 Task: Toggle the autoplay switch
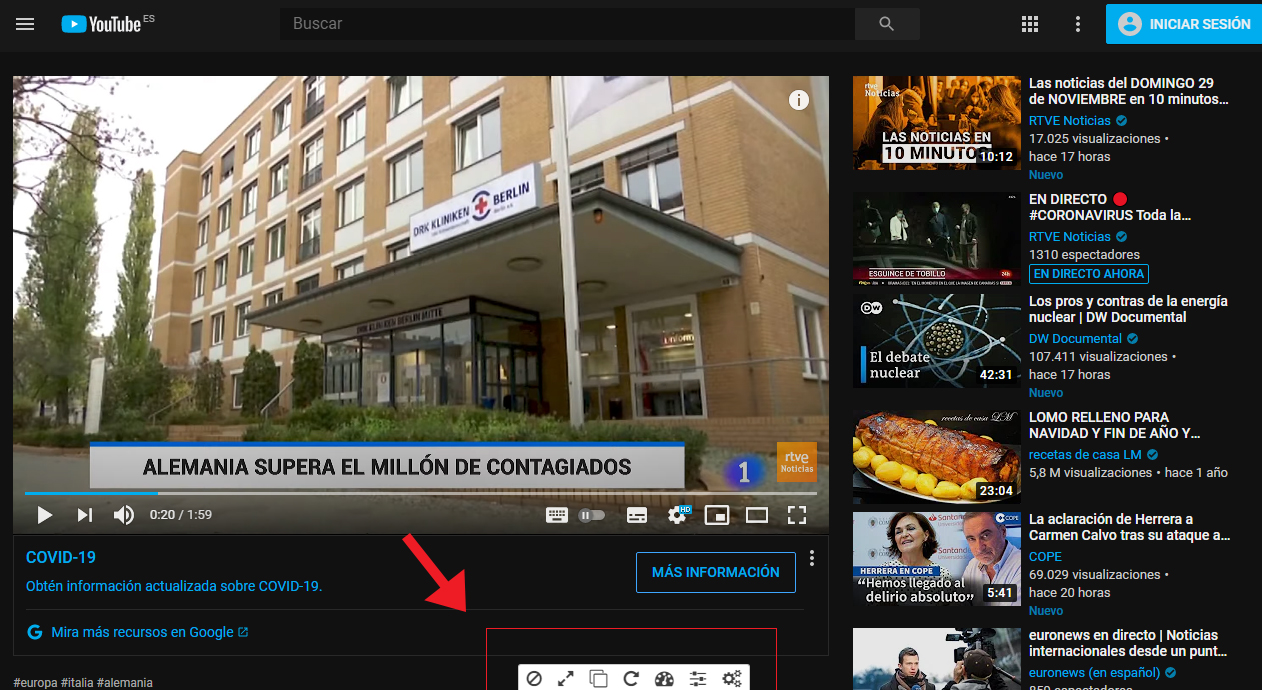[x=592, y=515]
